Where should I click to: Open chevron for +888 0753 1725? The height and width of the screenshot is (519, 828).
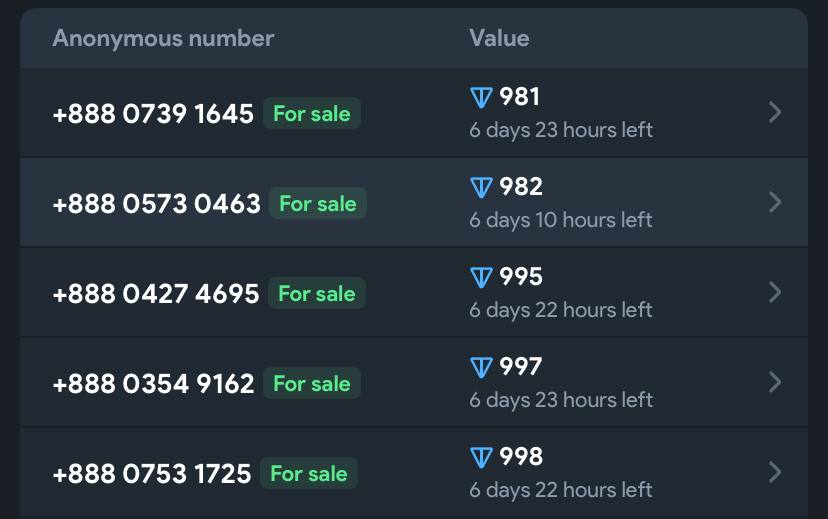(775, 472)
